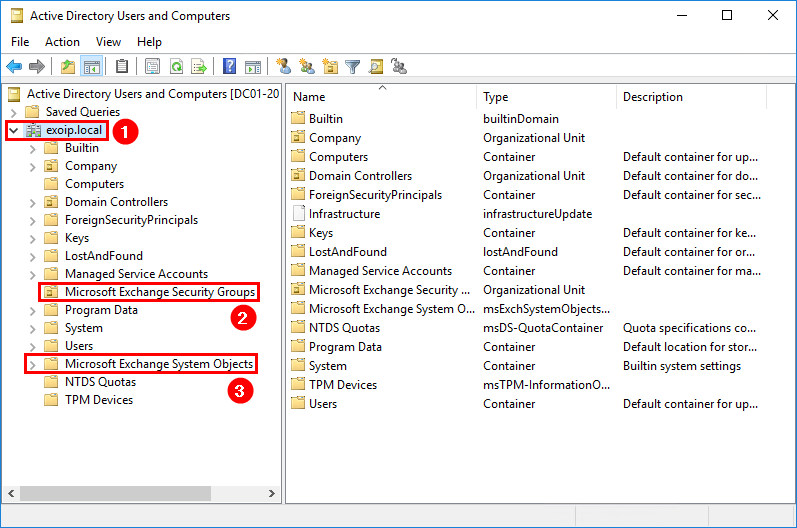Open the Action menu
Image resolution: width=797 pixels, height=528 pixels.
[x=62, y=42]
